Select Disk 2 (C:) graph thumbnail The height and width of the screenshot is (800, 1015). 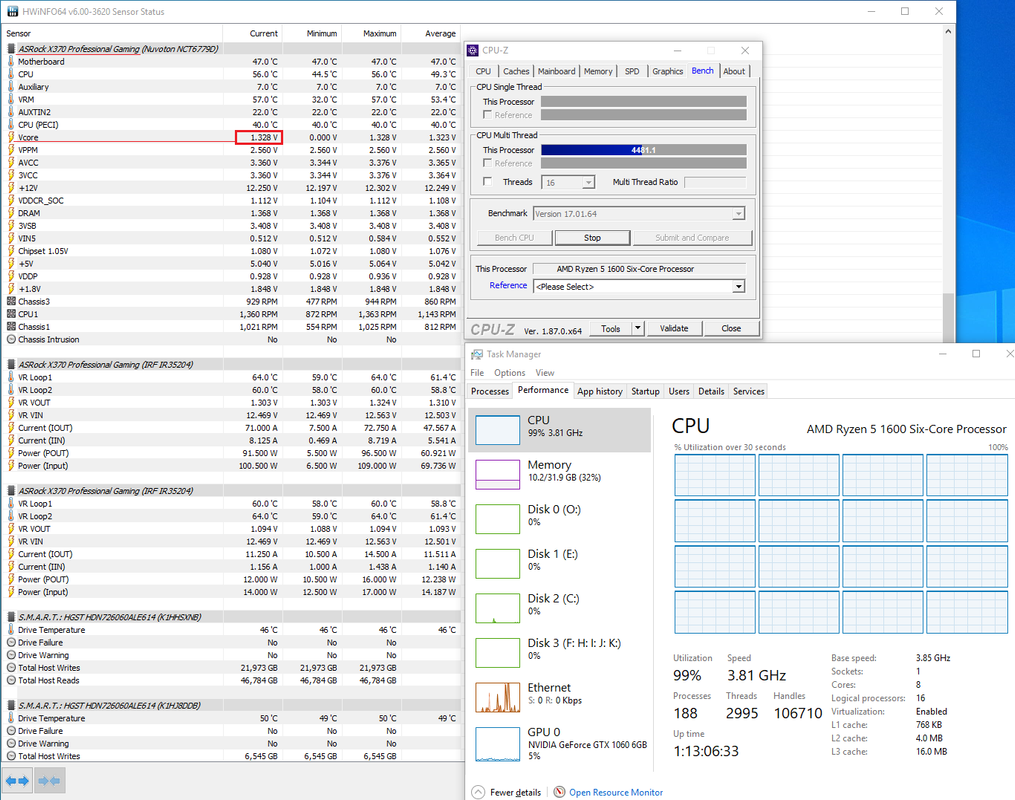coord(497,608)
